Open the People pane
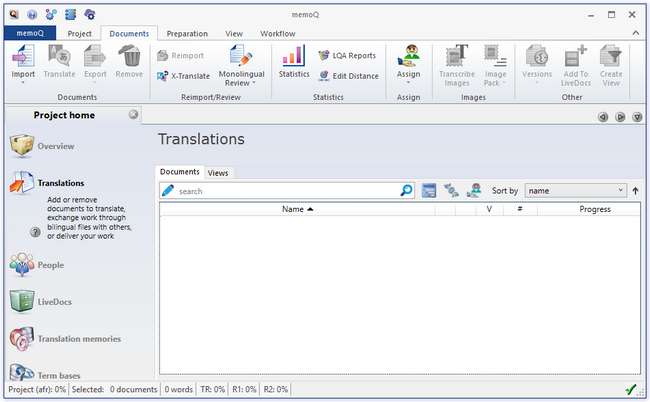The width and height of the screenshot is (650, 402). click(x=37, y=265)
